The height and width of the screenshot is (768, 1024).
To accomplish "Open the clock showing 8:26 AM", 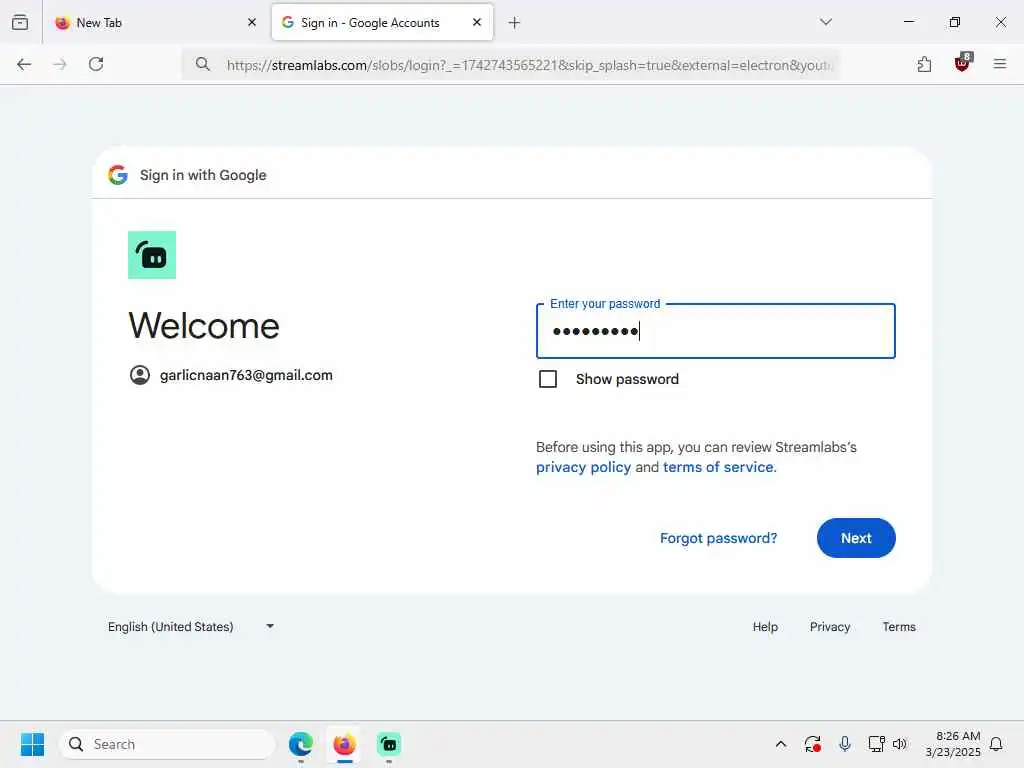I will [953, 744].
